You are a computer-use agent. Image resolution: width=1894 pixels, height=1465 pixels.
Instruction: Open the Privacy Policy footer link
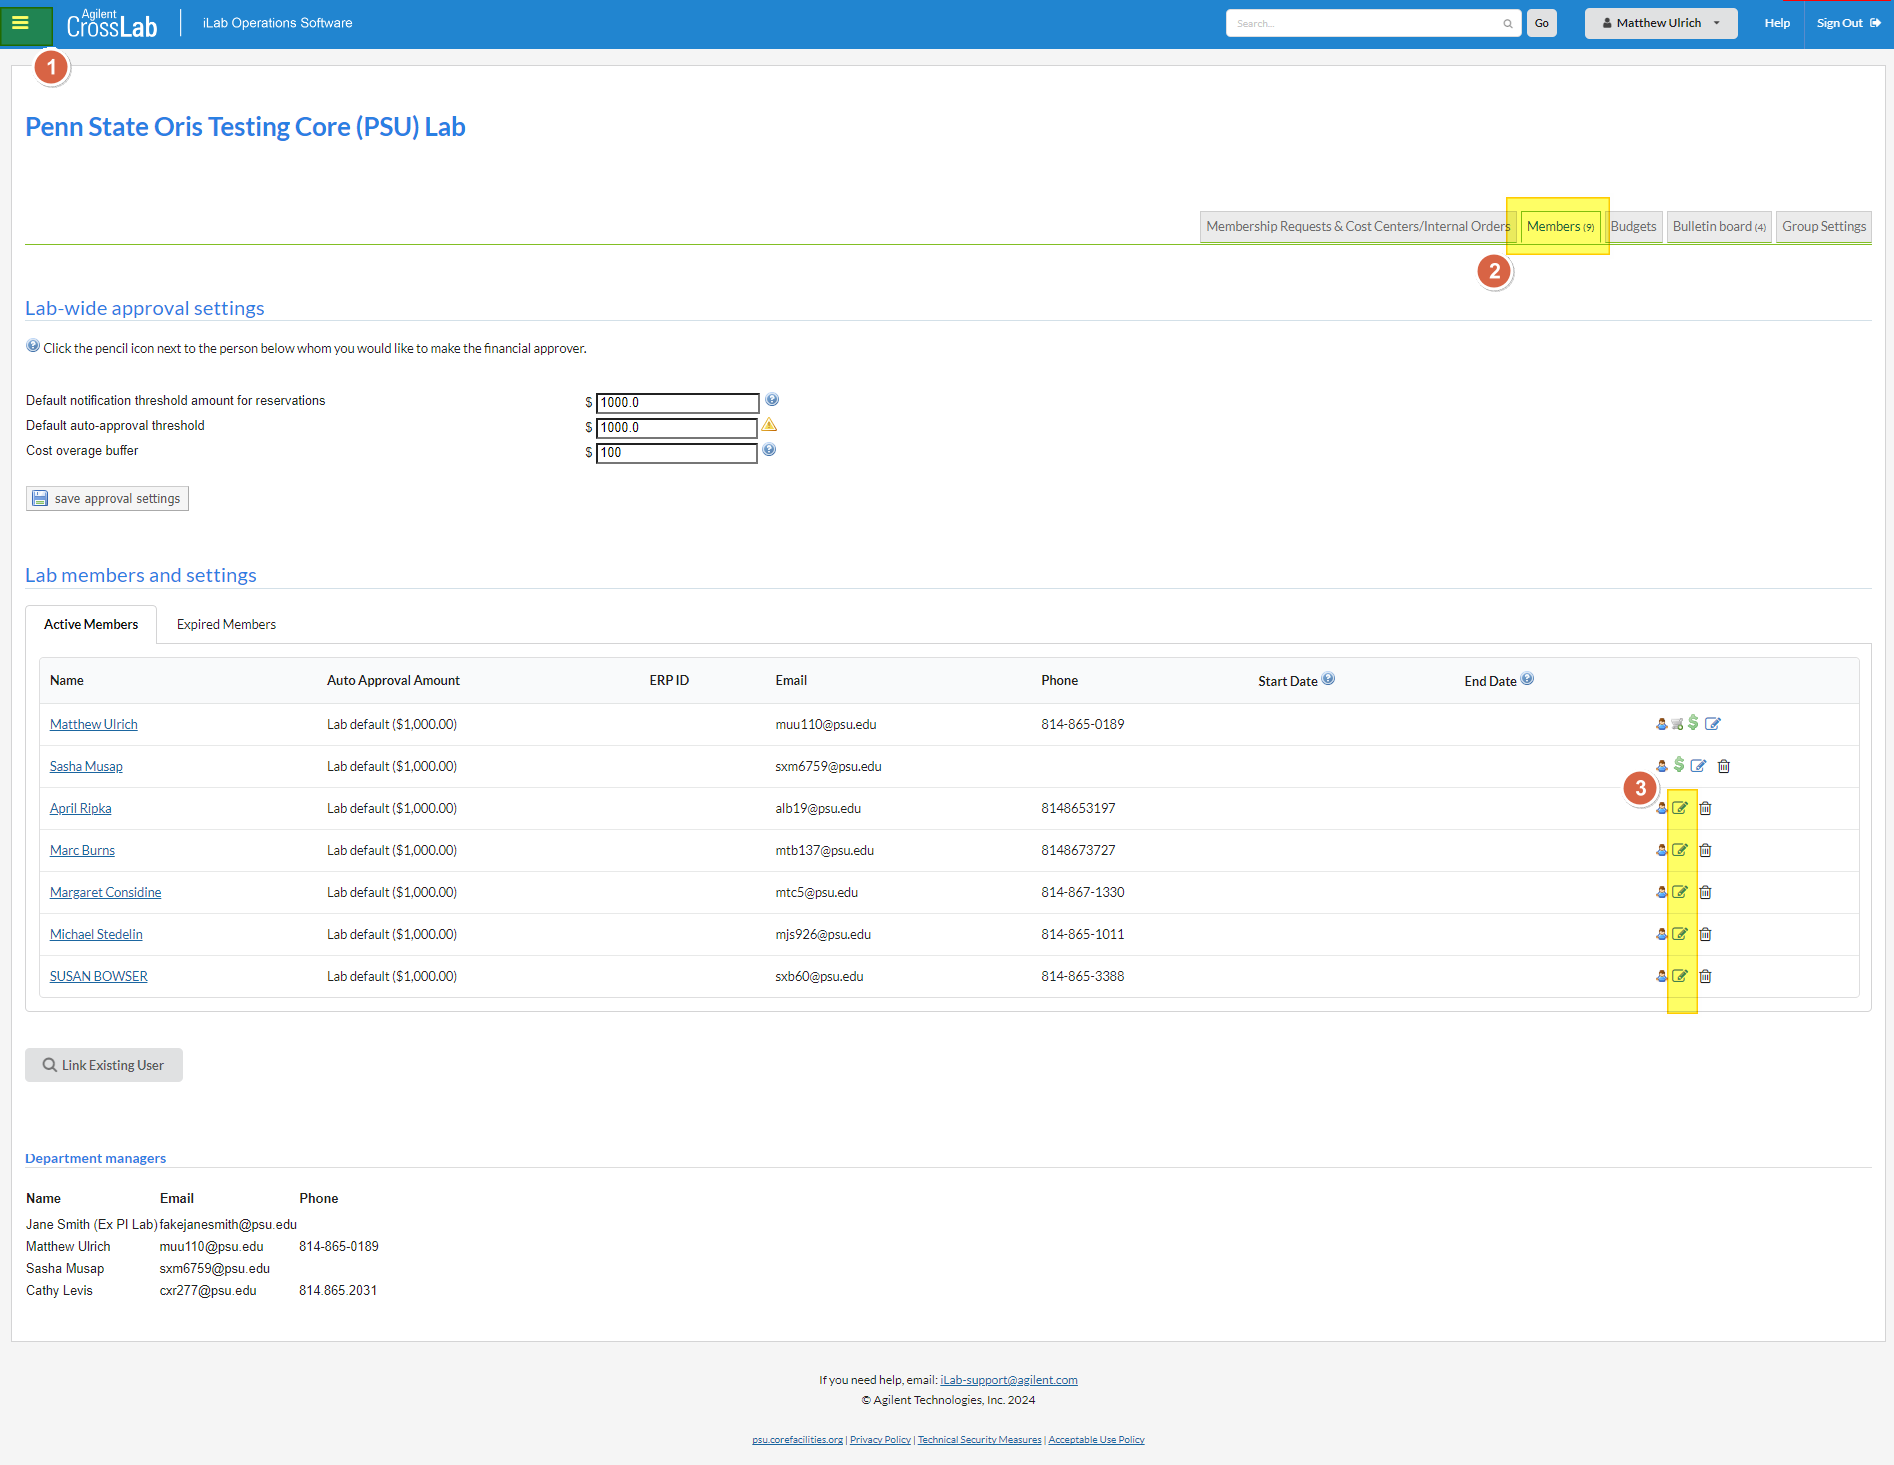click(880, 1440)
